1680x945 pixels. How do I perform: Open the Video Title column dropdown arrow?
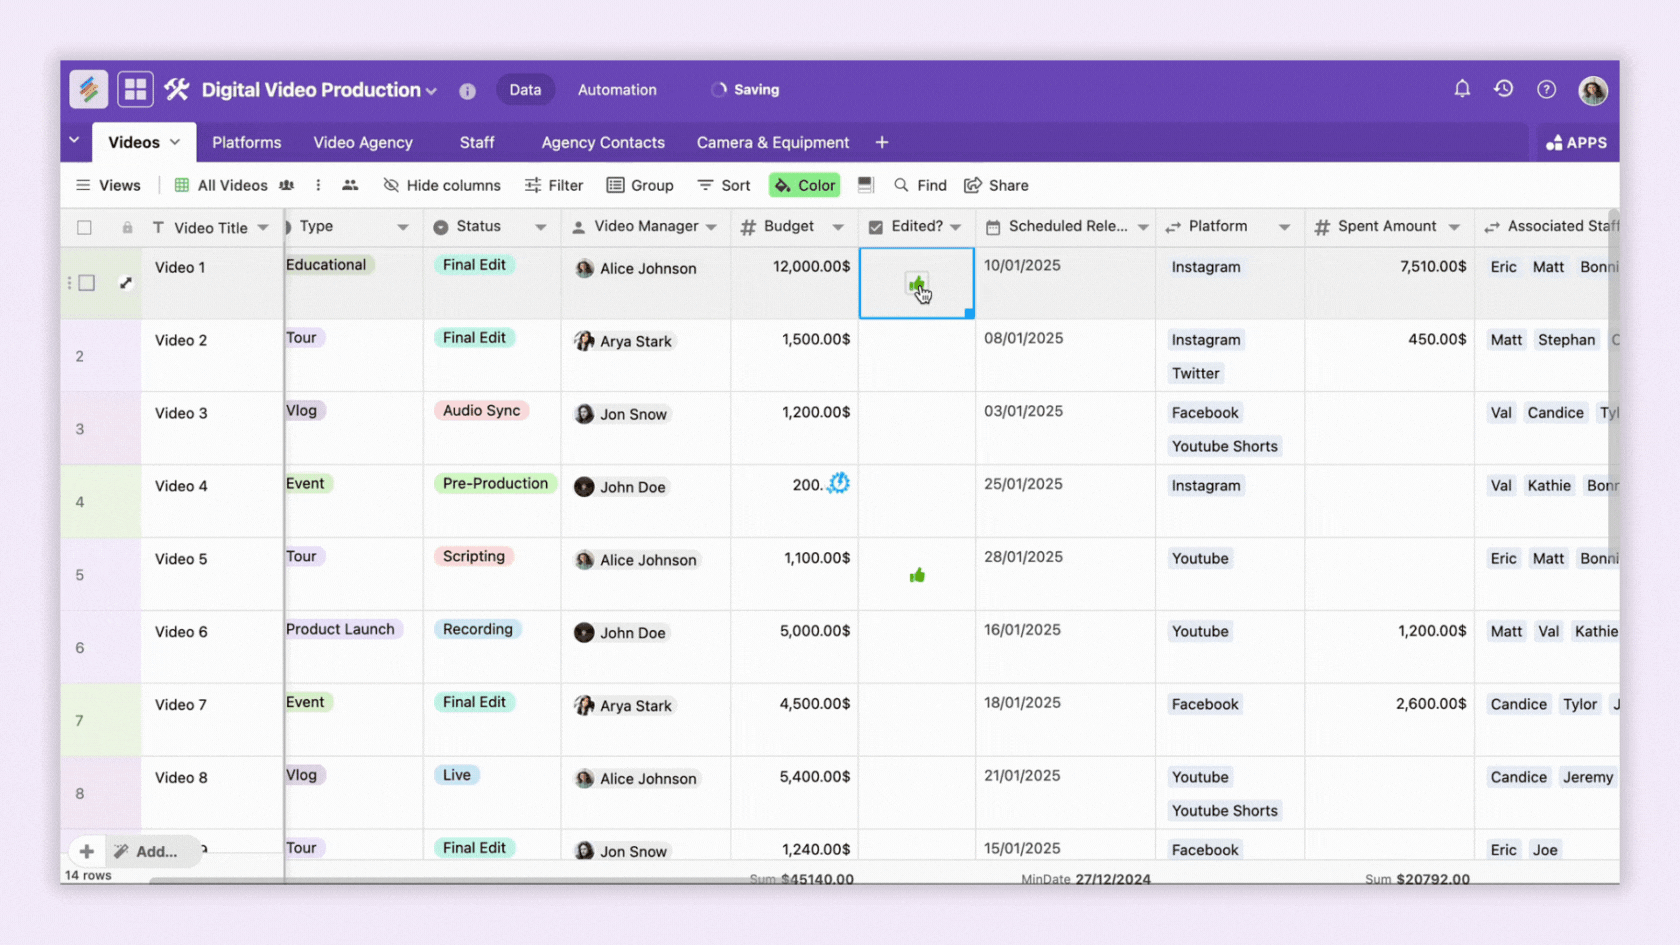263,227
